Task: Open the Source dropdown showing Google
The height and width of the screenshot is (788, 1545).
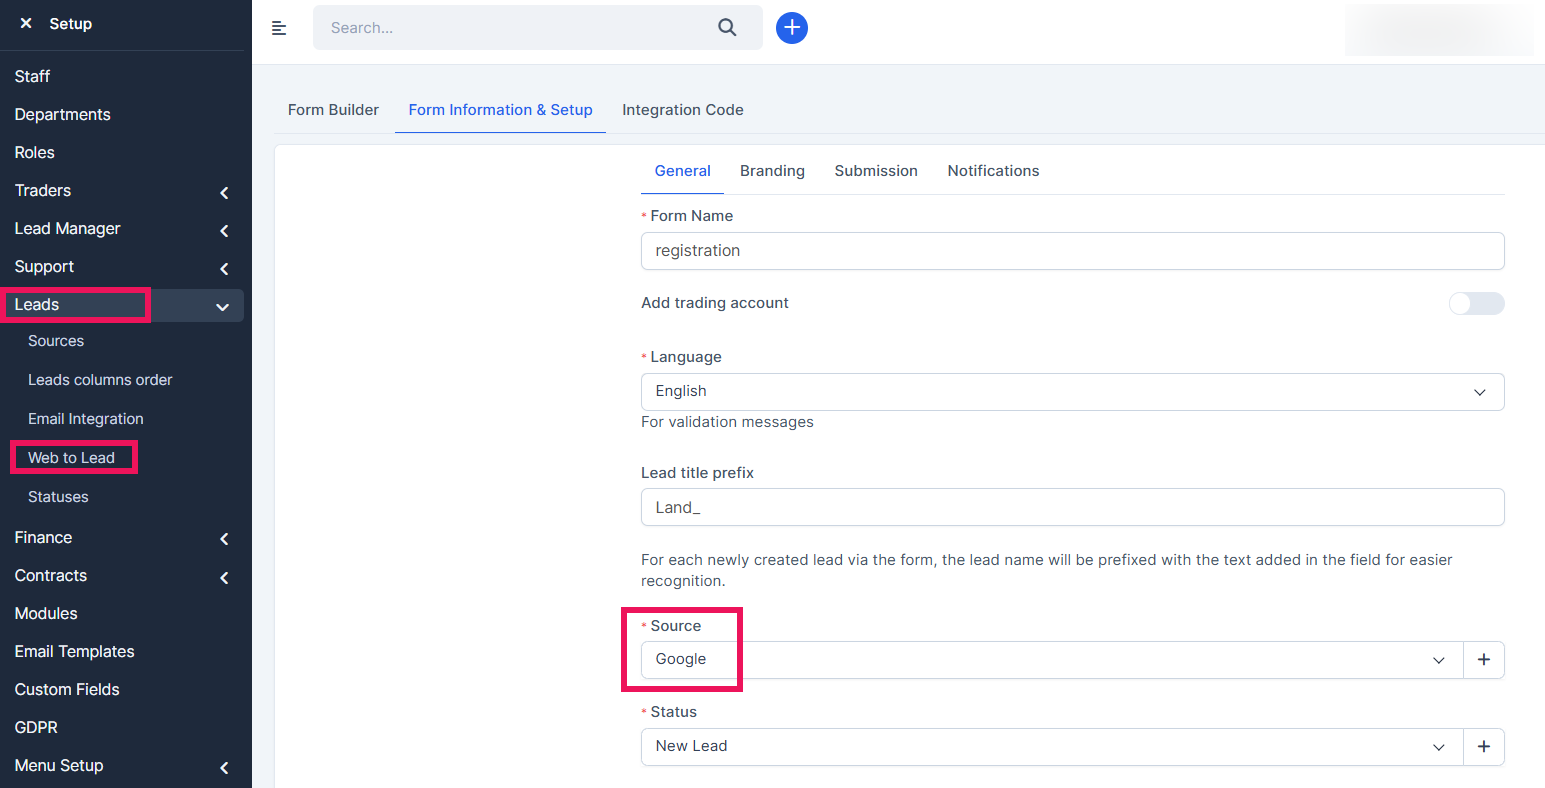Action: tap(1050, 660)
